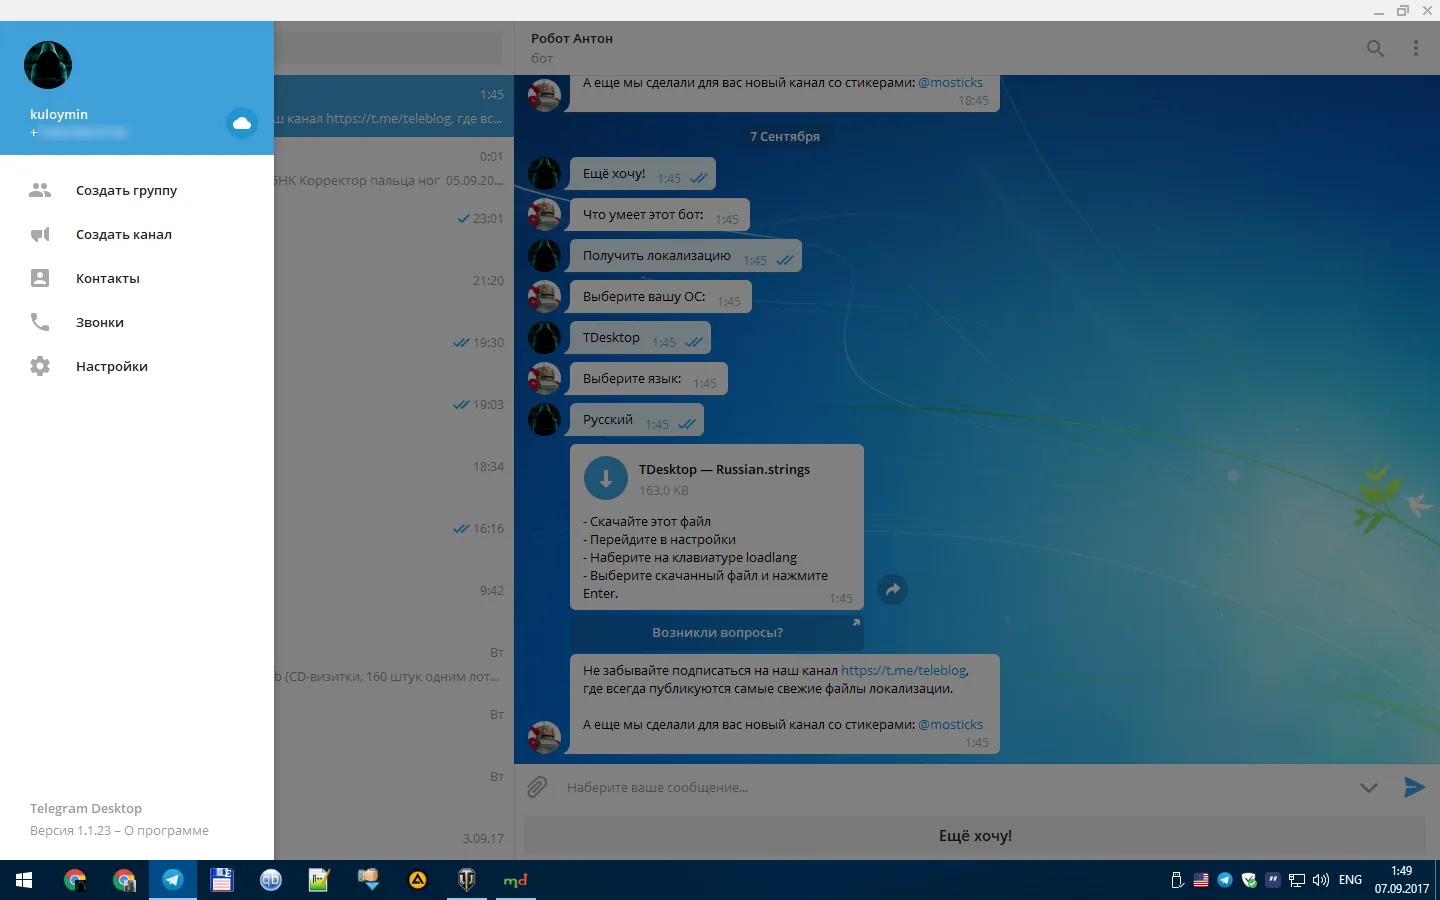Screen dimensions: 1440x900
Task: Attach a file with the paperclip icon
Action: click(x=537, y=787)
